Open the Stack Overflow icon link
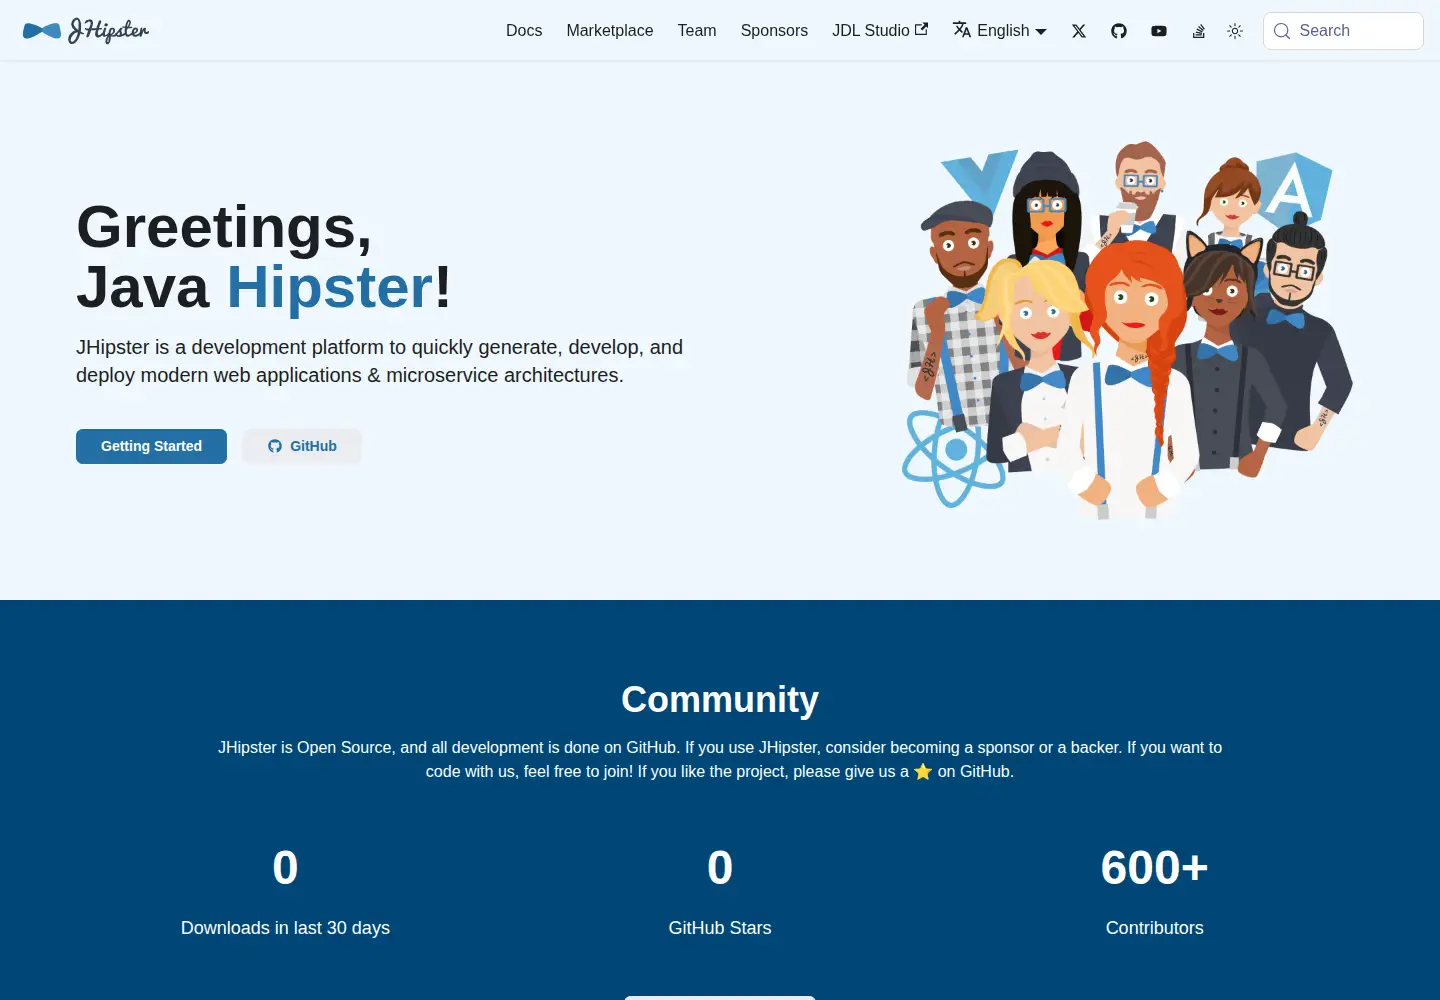 tap(1199, 31)
